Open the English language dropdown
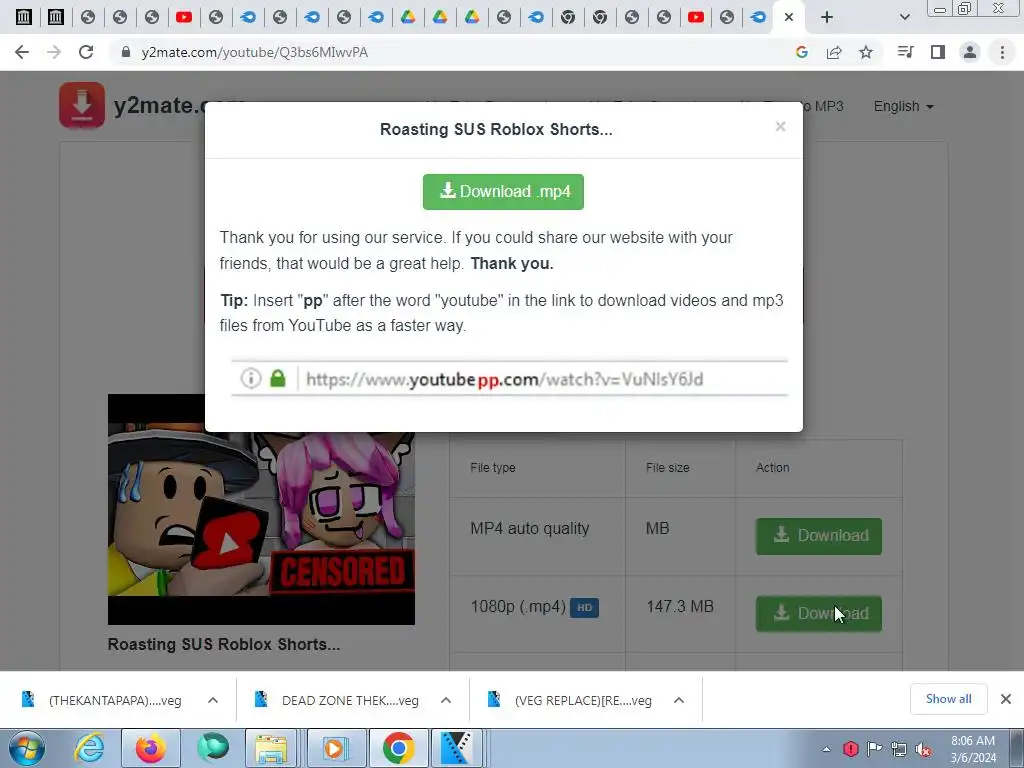1024x768 pixels. (x=903, y=106)
